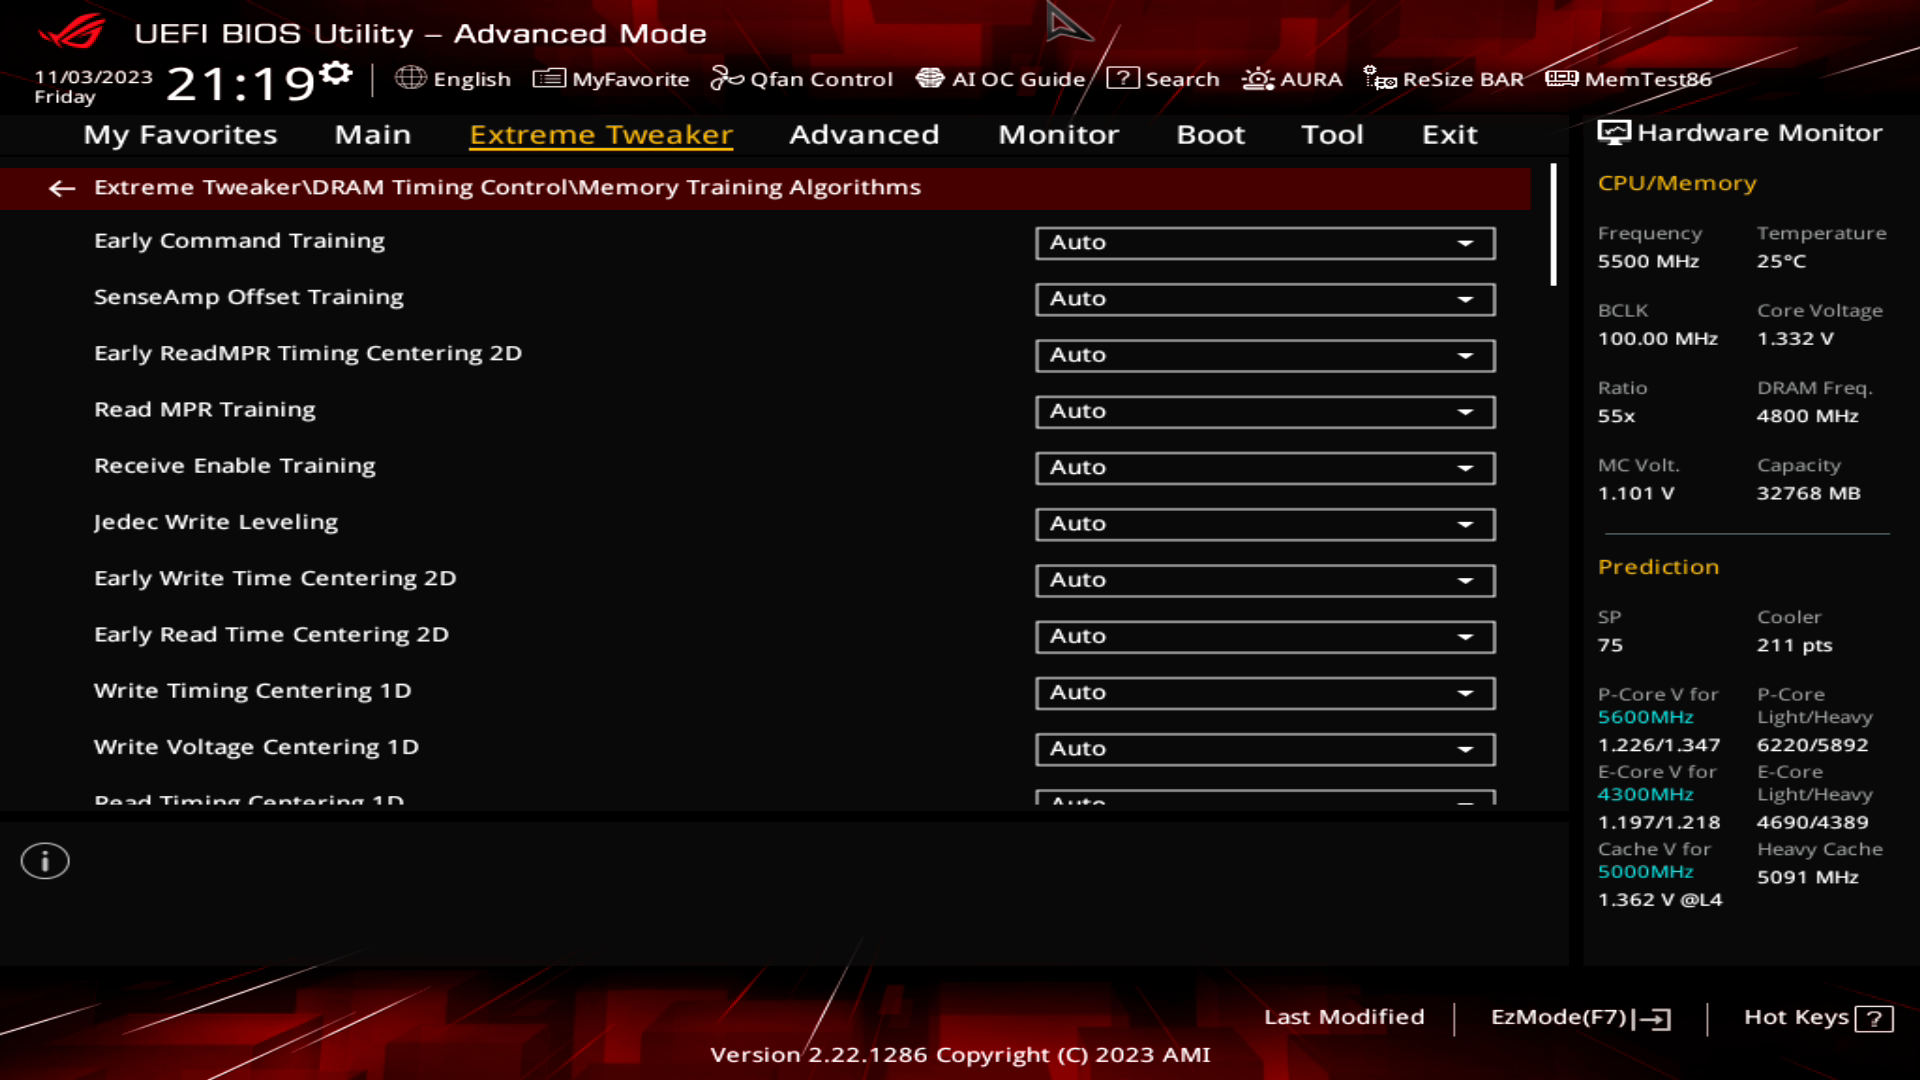Expand Early Command Training dropdown
The image size is (1920, 1080).
1468,241
